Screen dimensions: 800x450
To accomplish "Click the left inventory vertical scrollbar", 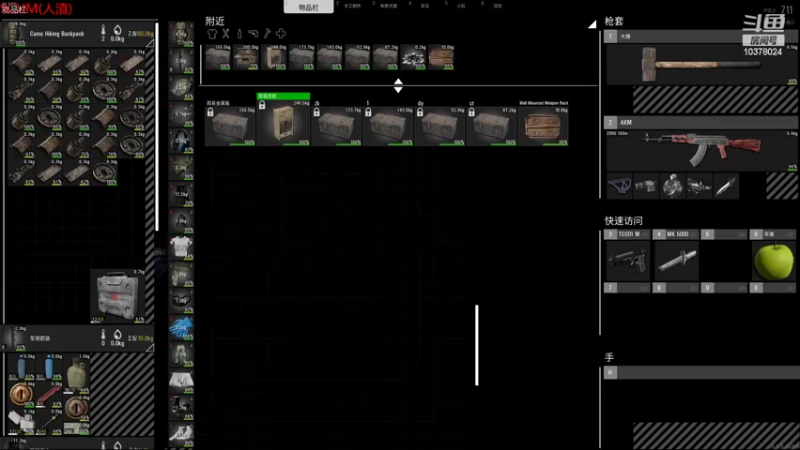I will [x=157, y=127].
